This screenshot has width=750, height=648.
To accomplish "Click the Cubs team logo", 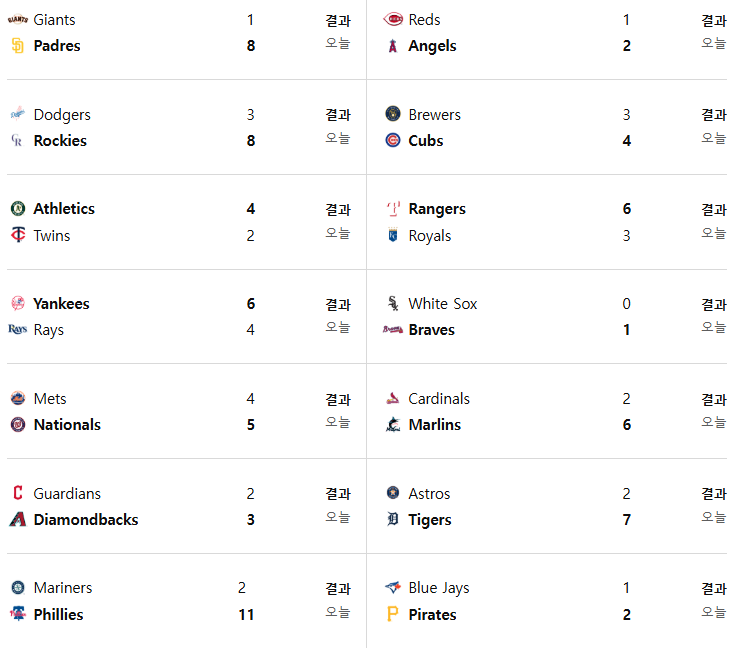I will click(393, 141).
